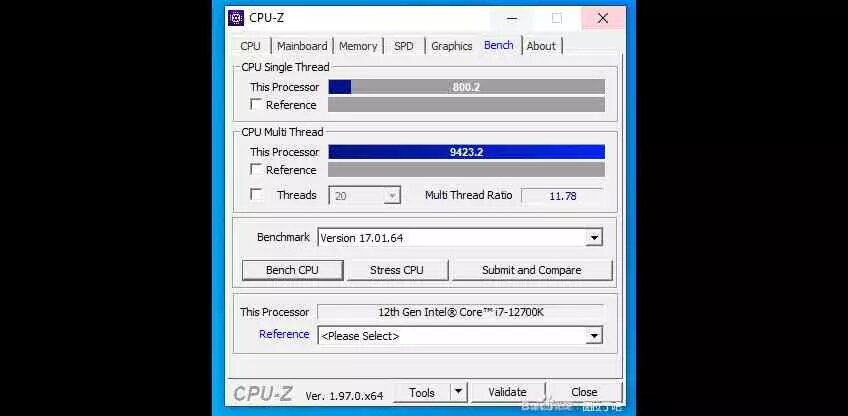Click Submit and Compare button

[x=532, y=270]
